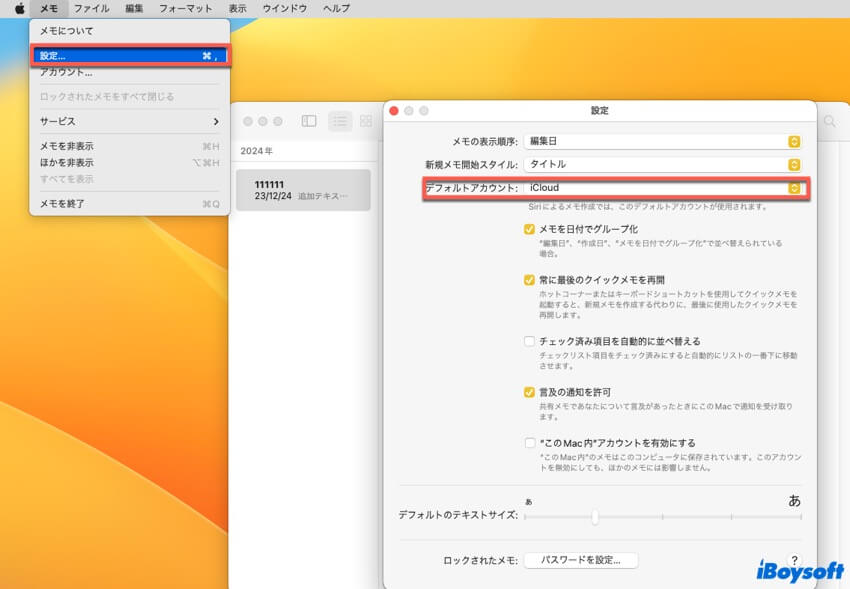The height and width of the screenshot is (589, 850).
Task: Open the ファイル menu
Action: coord(92,8)
